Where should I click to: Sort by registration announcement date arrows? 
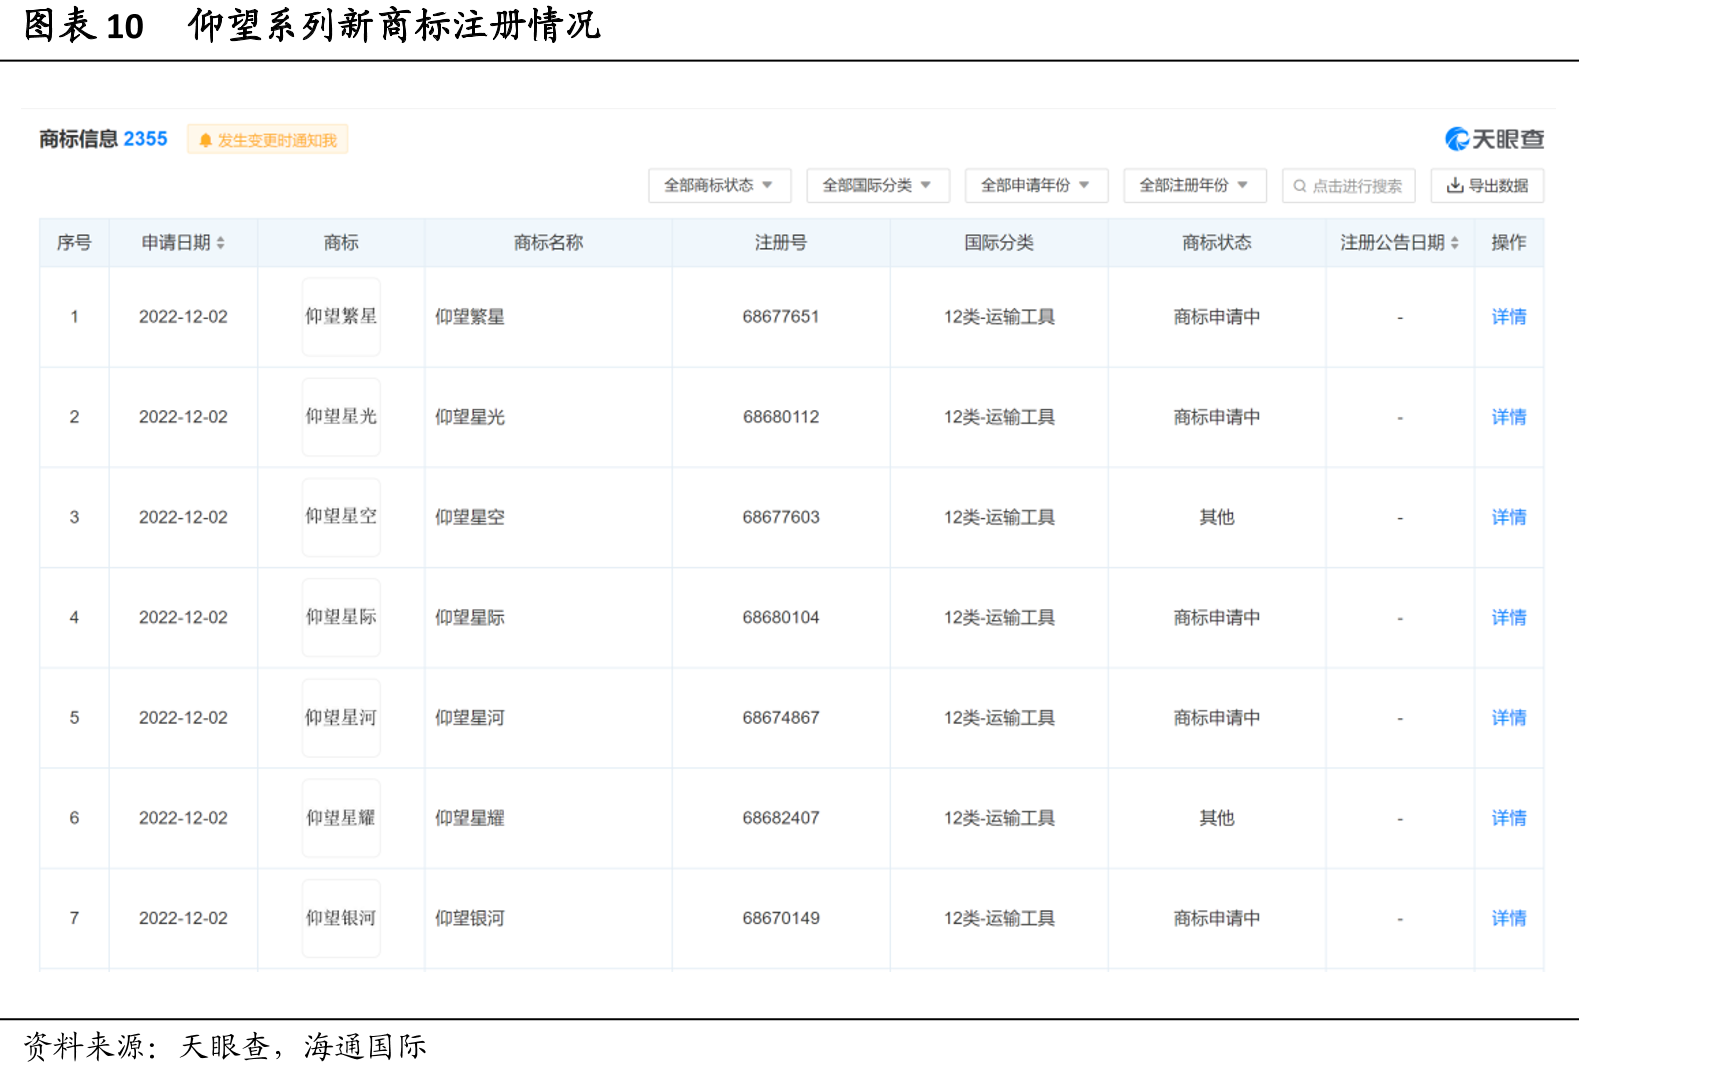point(1454,243)
